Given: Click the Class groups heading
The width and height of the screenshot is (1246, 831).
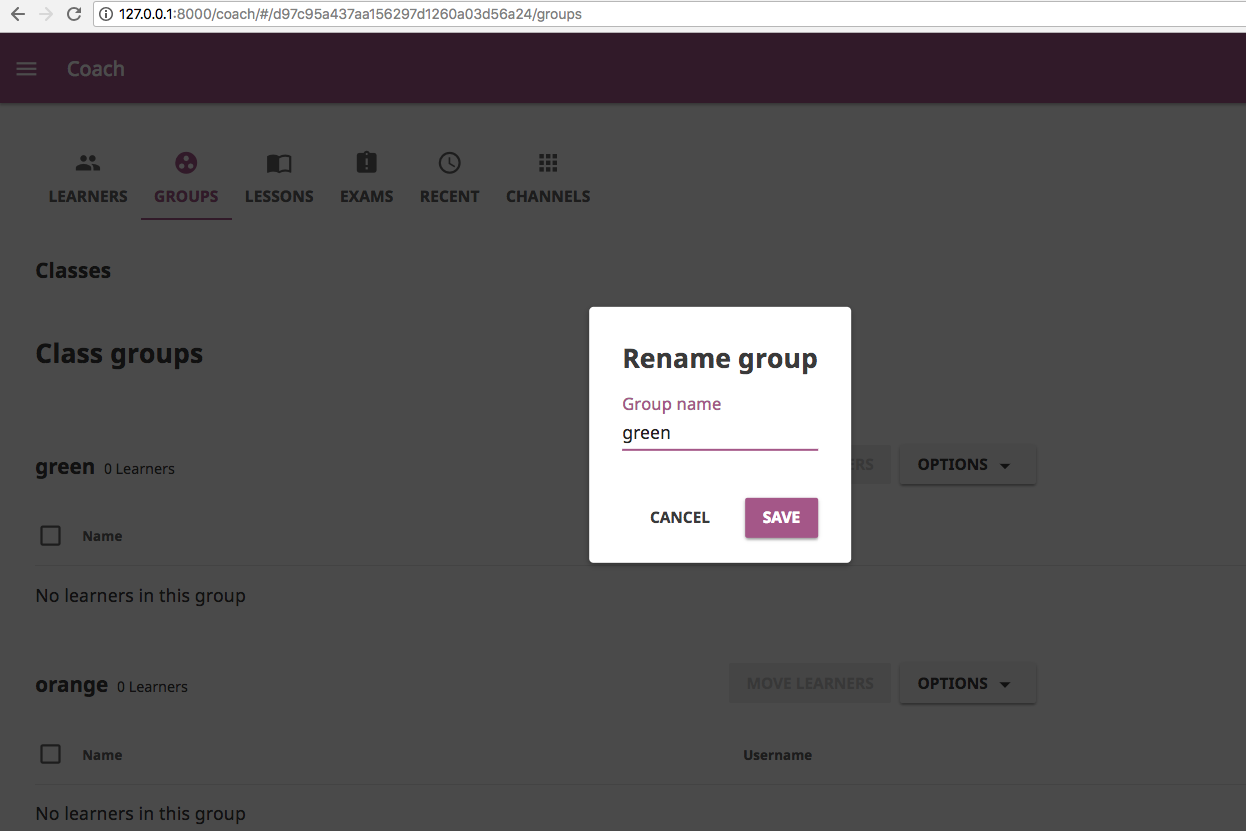Looking at the screenshot, I should (119, 354).
